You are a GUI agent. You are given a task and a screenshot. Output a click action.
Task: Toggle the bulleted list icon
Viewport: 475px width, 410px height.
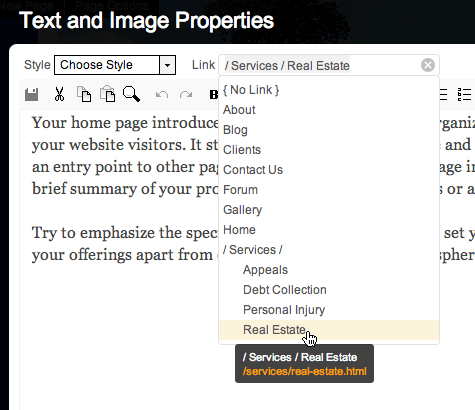(464, 95)
